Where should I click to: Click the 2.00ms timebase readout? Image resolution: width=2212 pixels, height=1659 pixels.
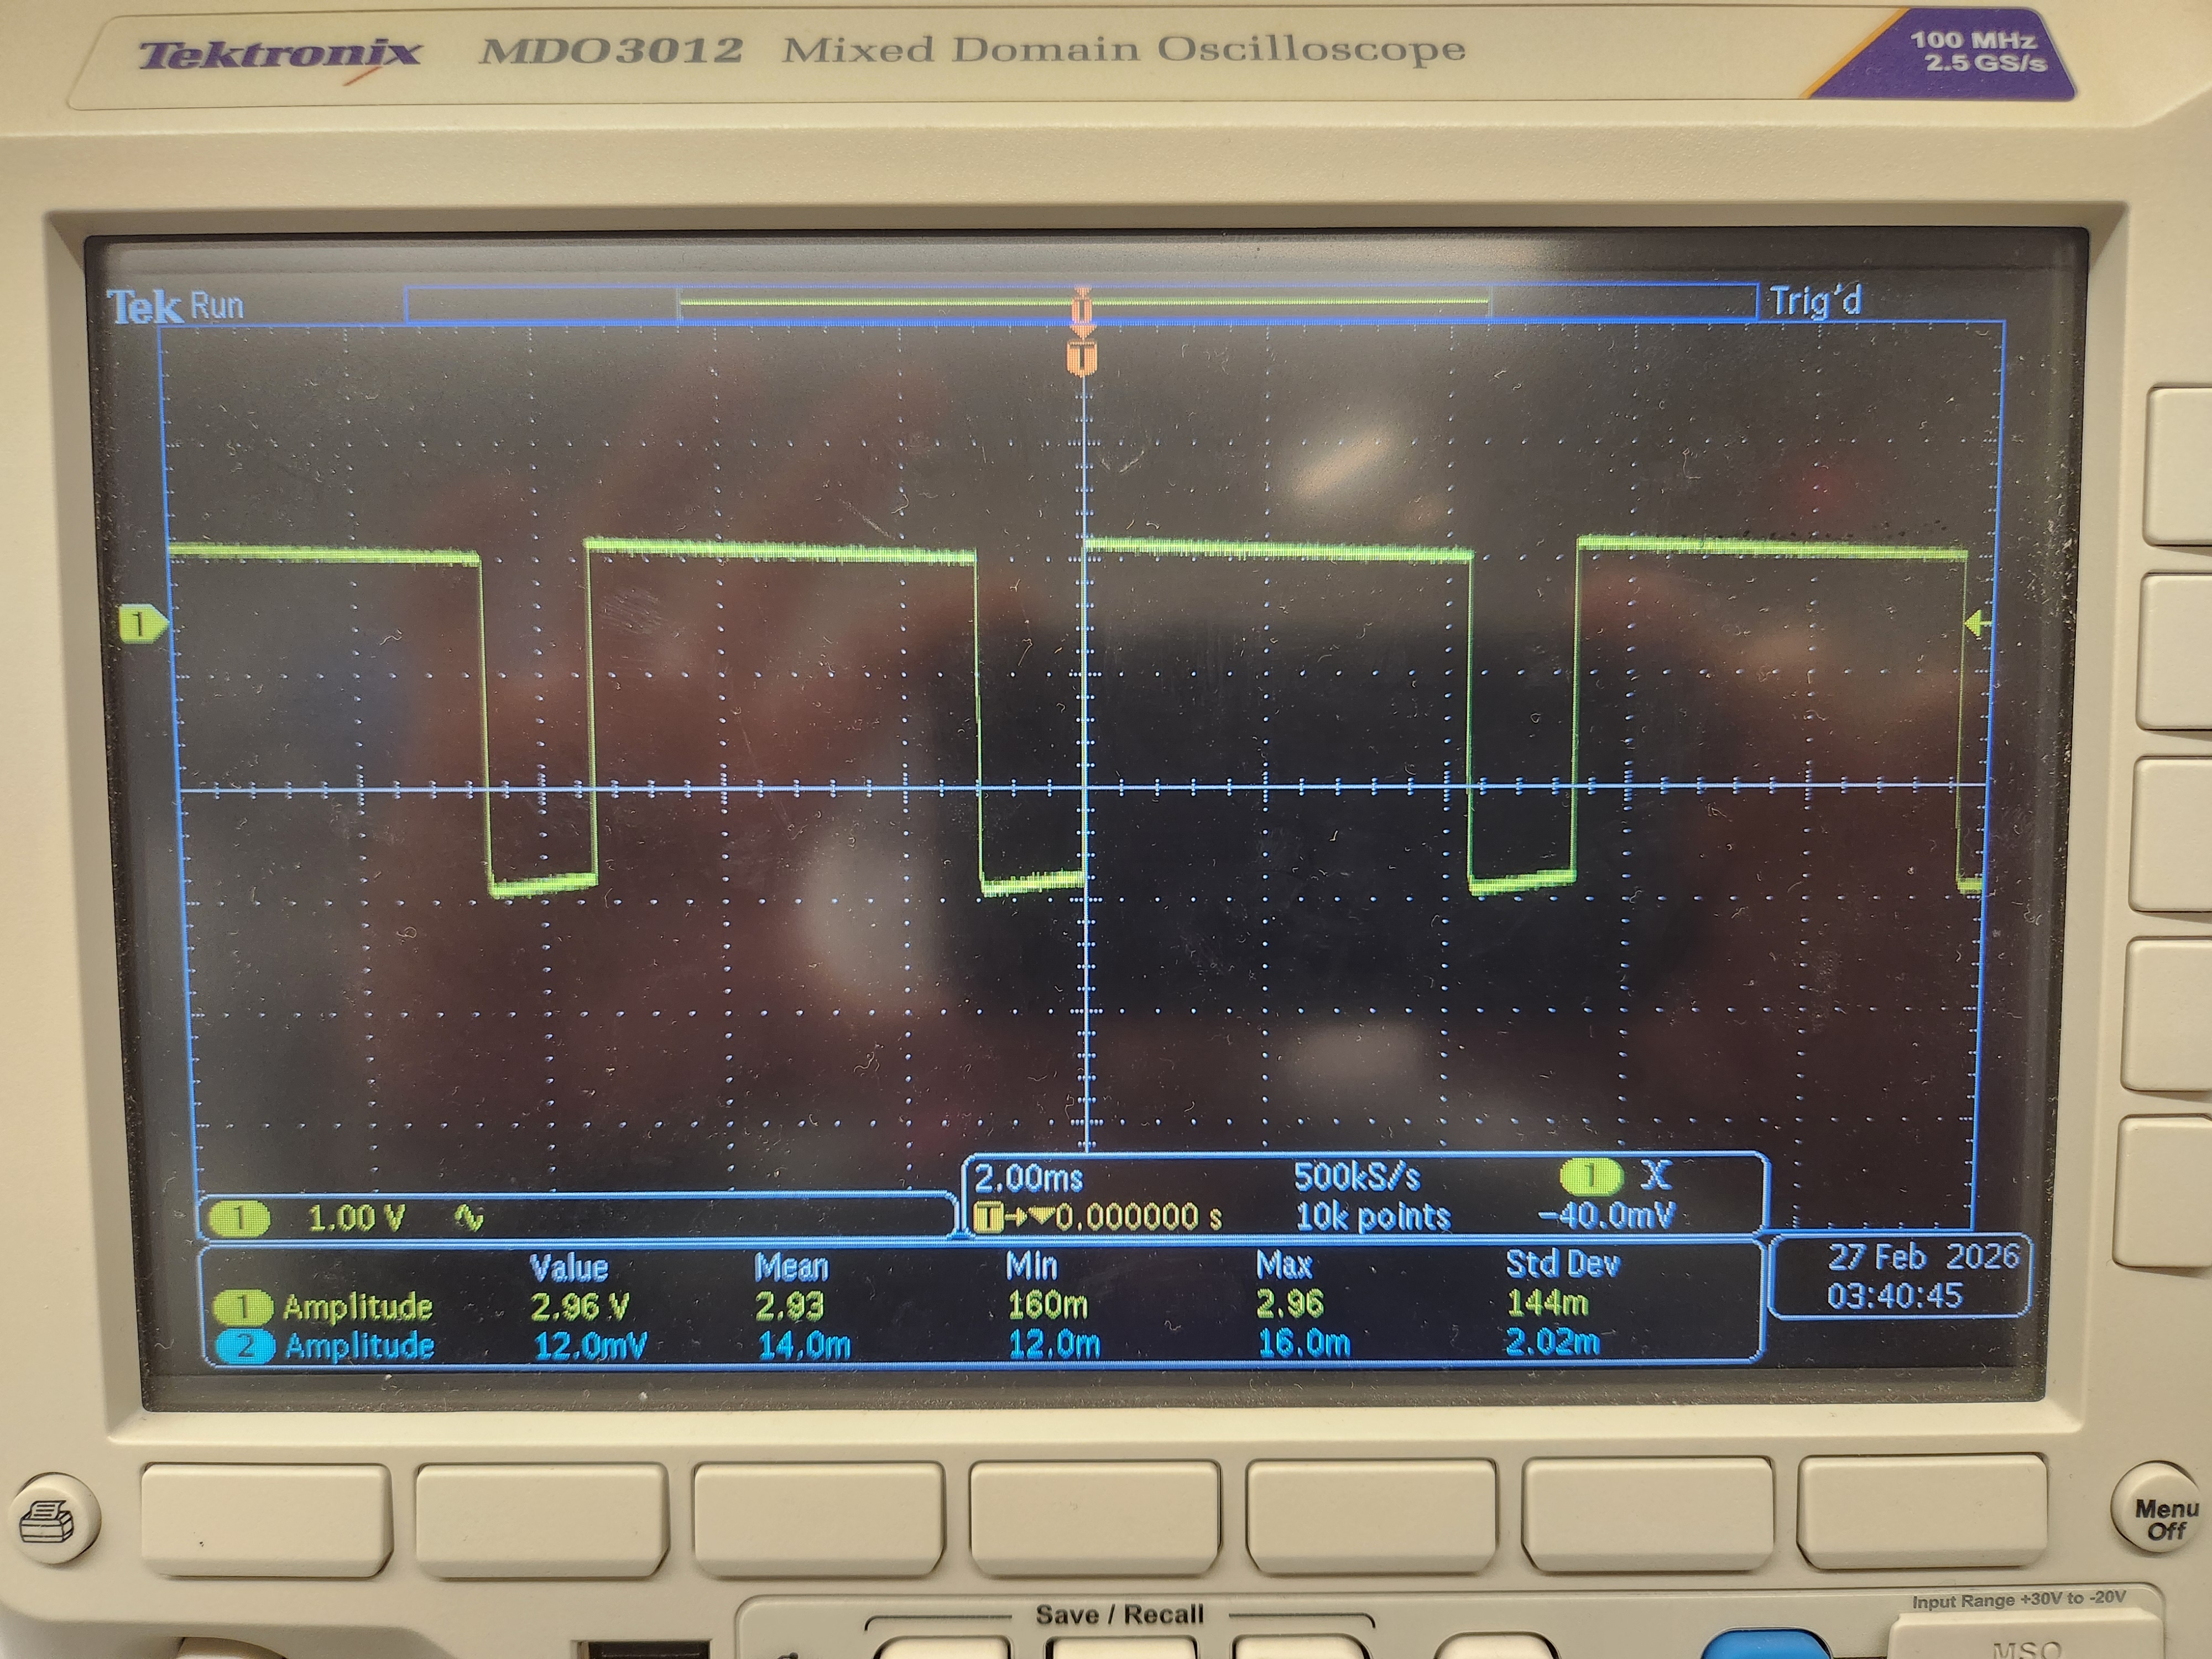(x=1028, y=1177)
